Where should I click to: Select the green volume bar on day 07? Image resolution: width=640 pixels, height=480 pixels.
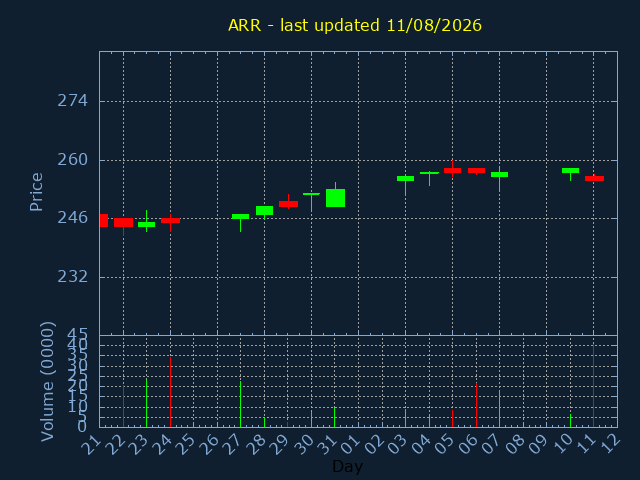tap(499, 409)
